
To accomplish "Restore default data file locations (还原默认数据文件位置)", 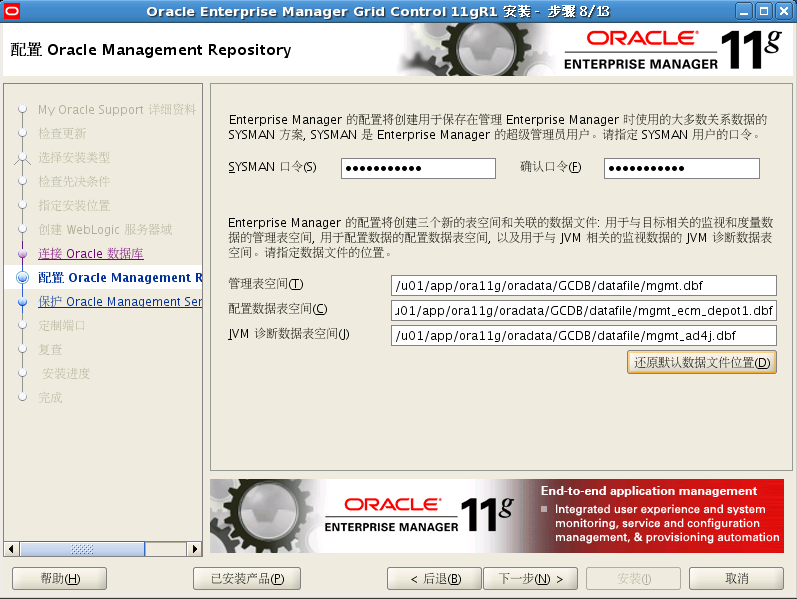I will point(701,363).
